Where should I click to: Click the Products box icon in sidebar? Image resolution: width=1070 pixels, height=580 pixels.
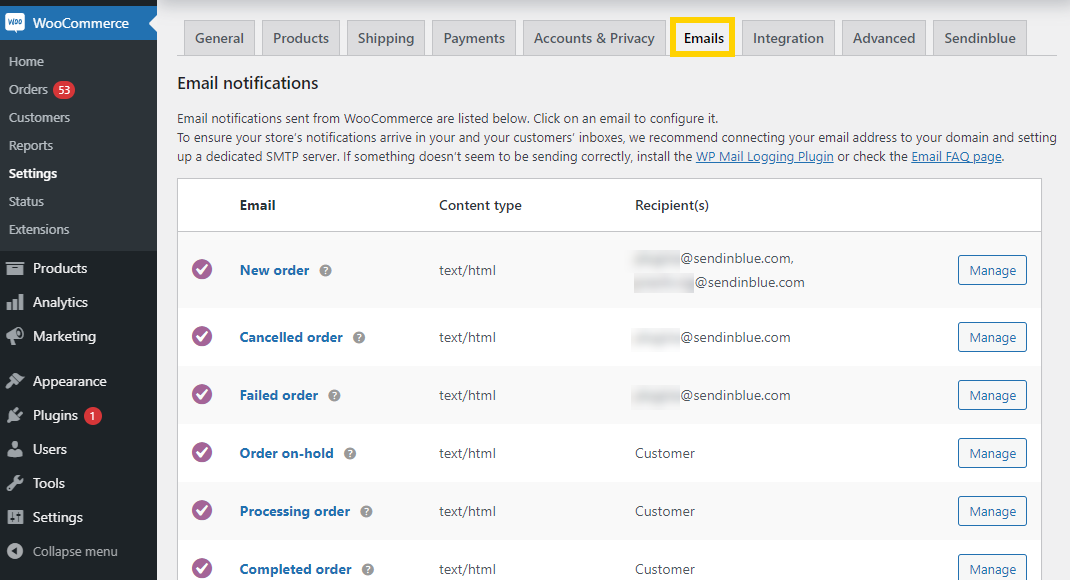[16, 268]
